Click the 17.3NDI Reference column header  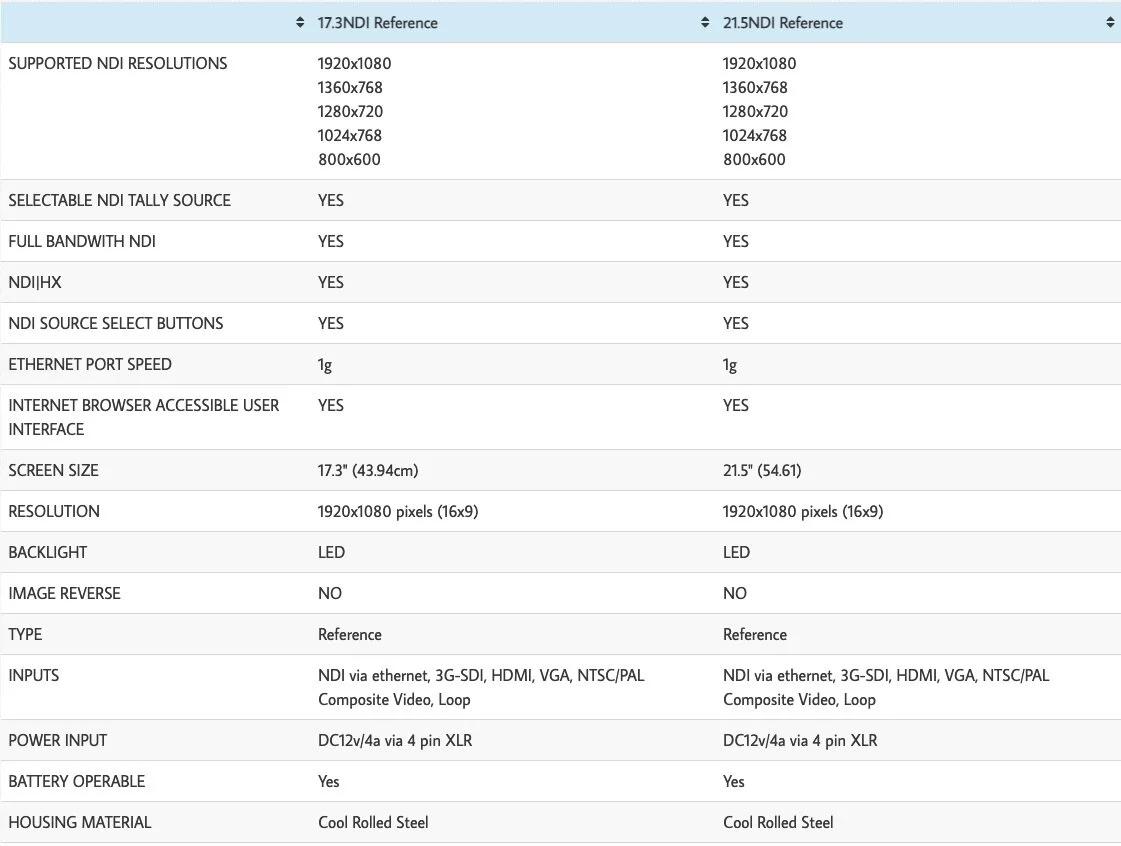[x=377, y=23]
